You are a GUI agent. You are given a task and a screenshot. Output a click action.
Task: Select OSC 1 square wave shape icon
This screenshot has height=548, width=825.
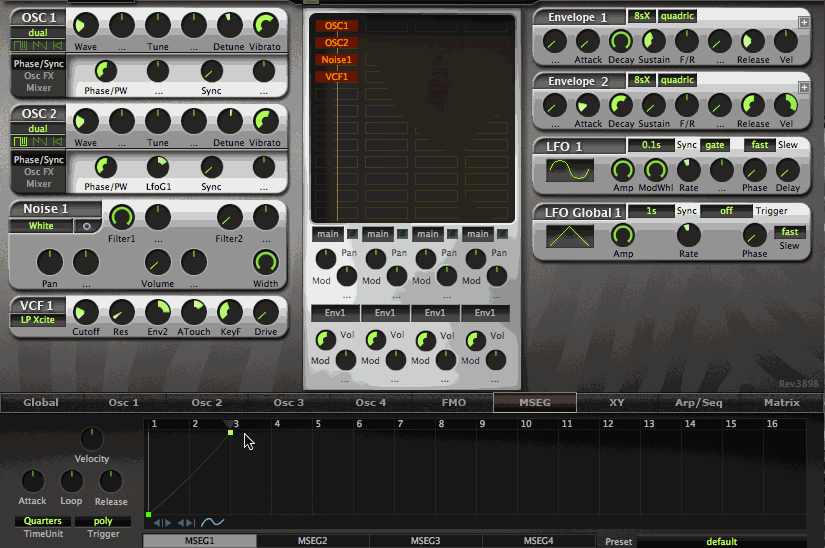click(x=20, y=45)
